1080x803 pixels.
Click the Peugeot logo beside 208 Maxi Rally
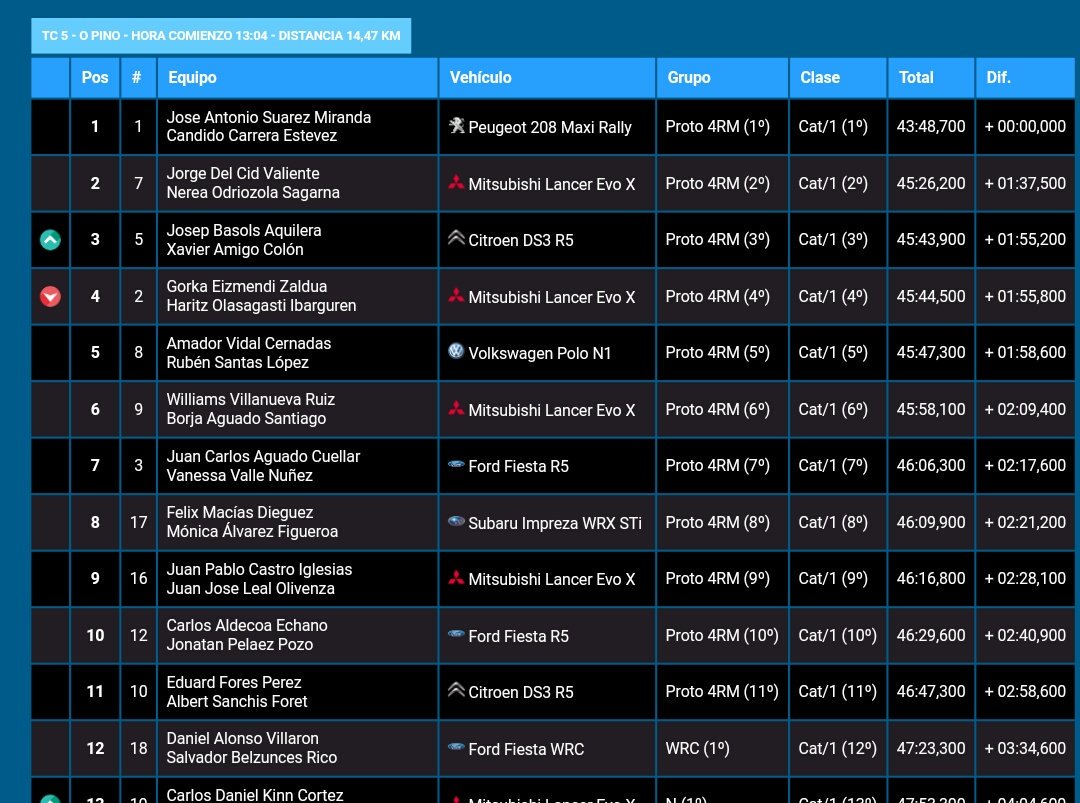pyautogui.click(x=456, y=125)
